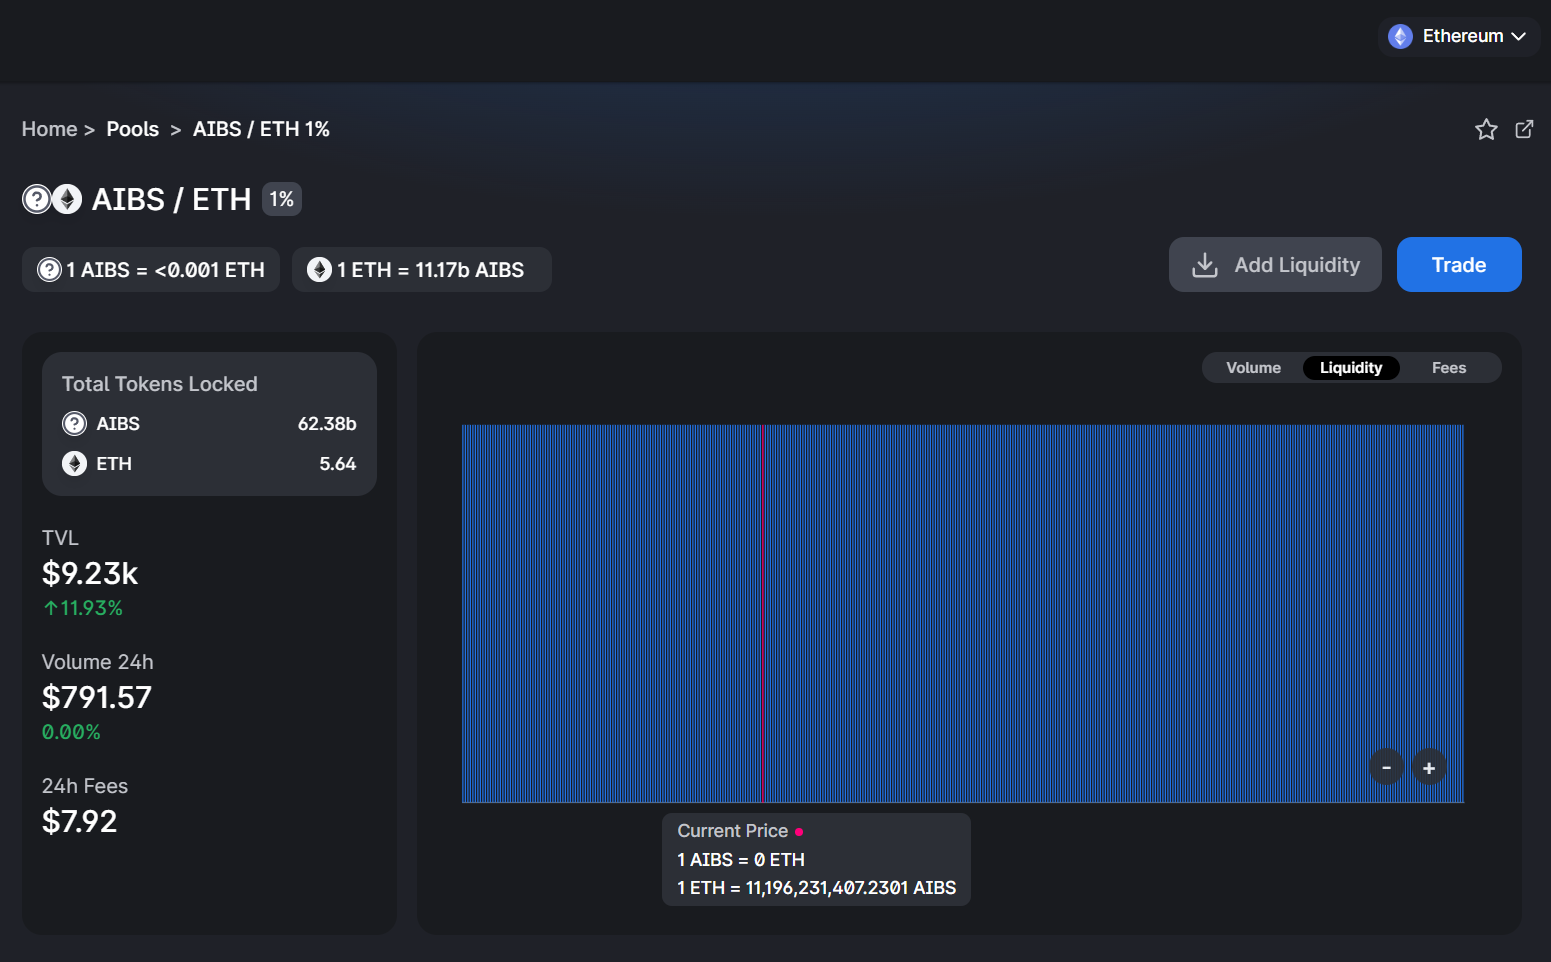
Task: Click the ETH icon in ETH price chip
Action: [x=319, y=270]
